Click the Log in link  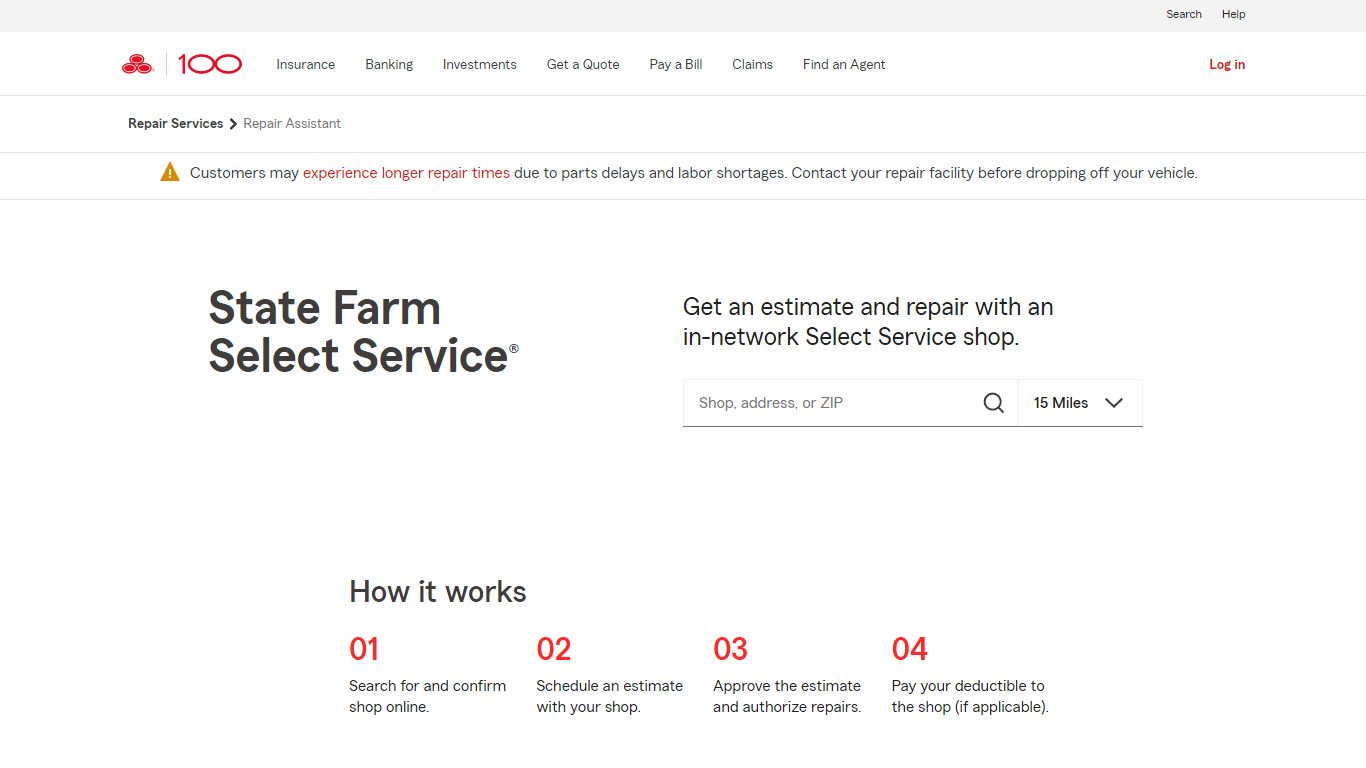[x=1227, y=64]
